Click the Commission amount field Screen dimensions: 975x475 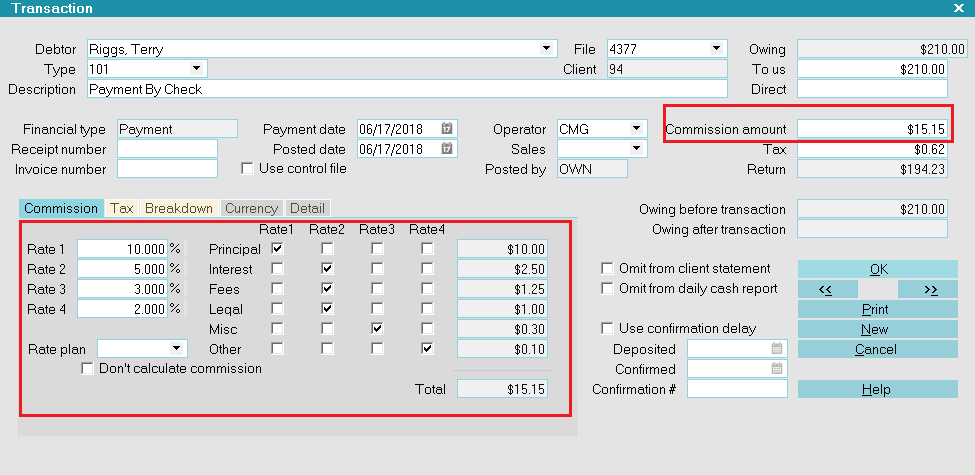(x=872, y=129)
